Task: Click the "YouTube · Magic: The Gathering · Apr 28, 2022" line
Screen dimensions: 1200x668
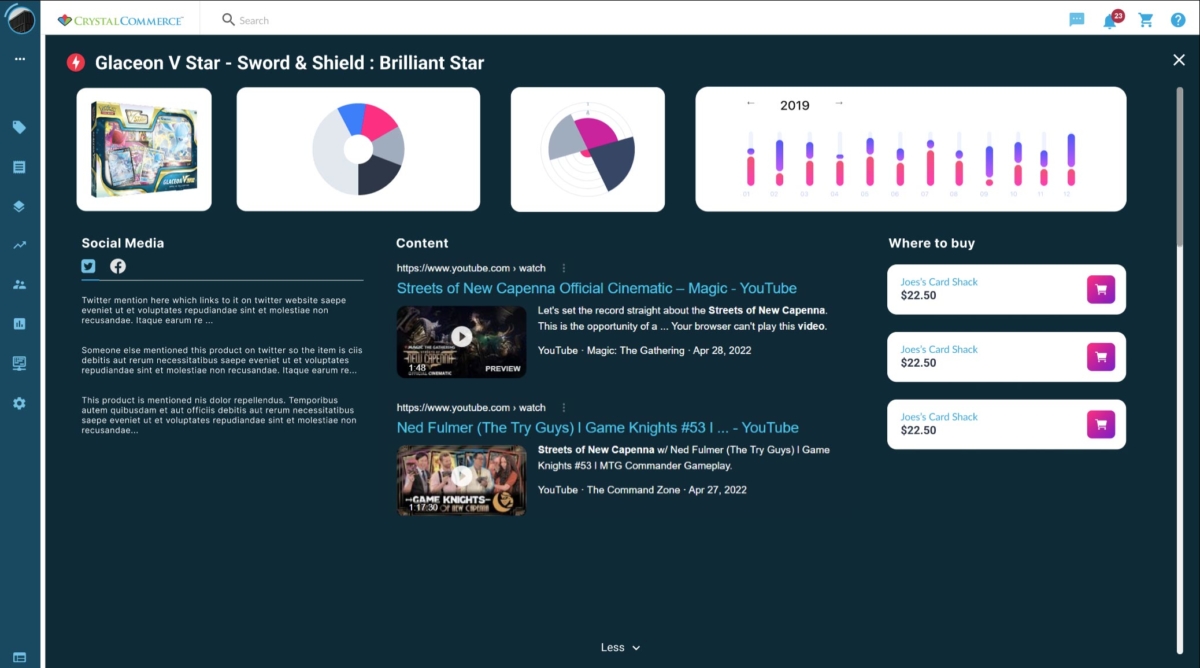Action: tap(644, 351)
